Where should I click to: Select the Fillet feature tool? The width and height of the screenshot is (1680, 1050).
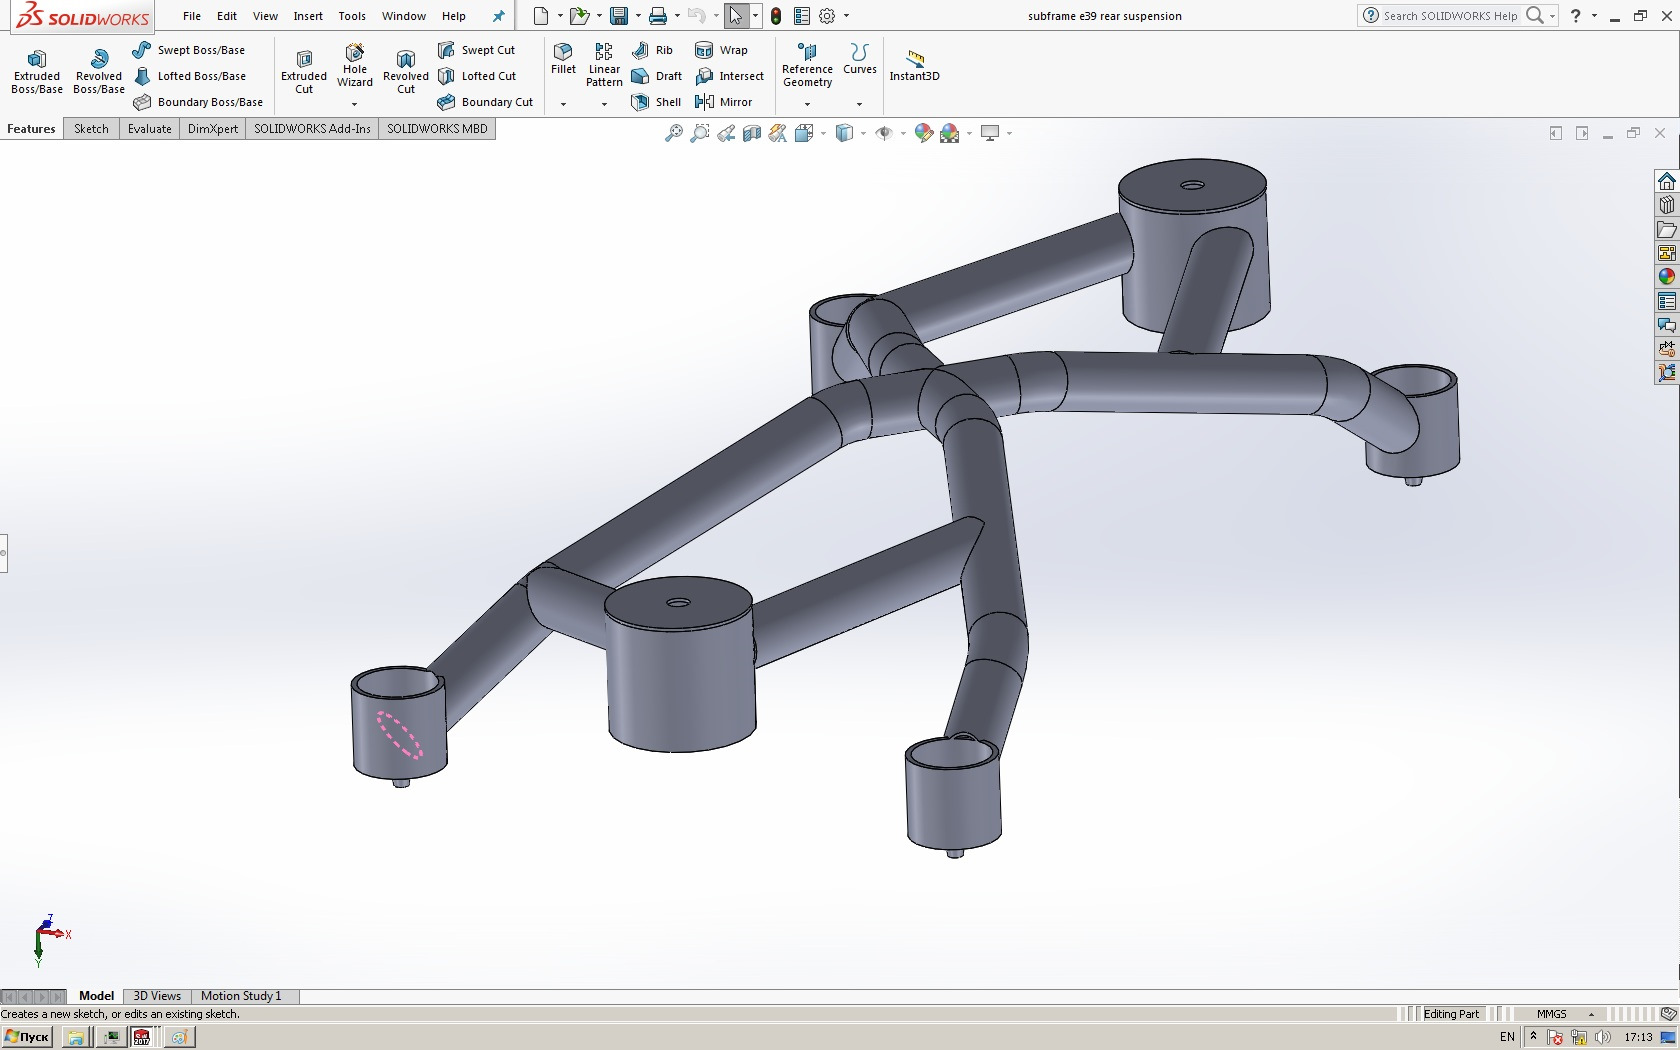562,62
